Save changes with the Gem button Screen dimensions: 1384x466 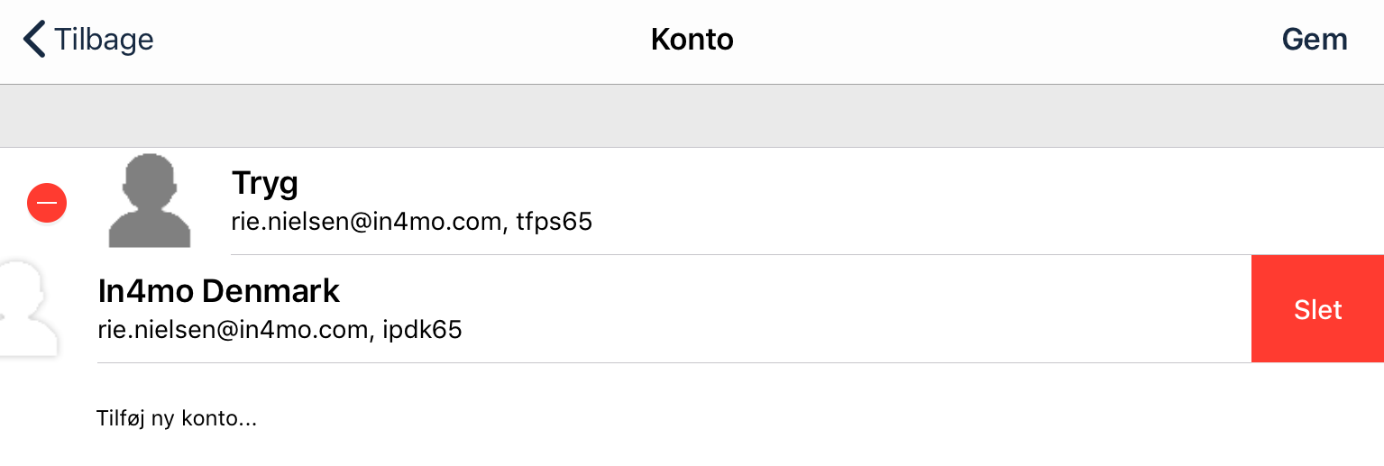click(1314, 40)
